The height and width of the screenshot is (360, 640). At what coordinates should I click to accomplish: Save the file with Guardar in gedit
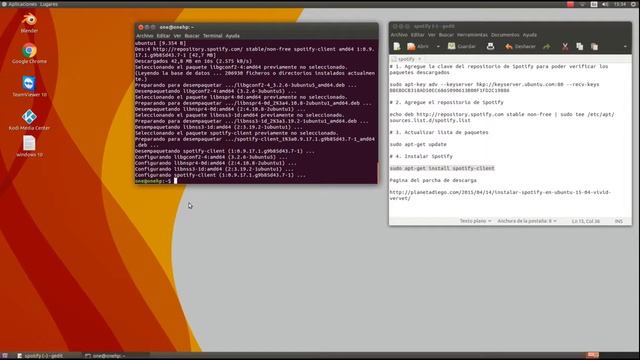(462, 47)
